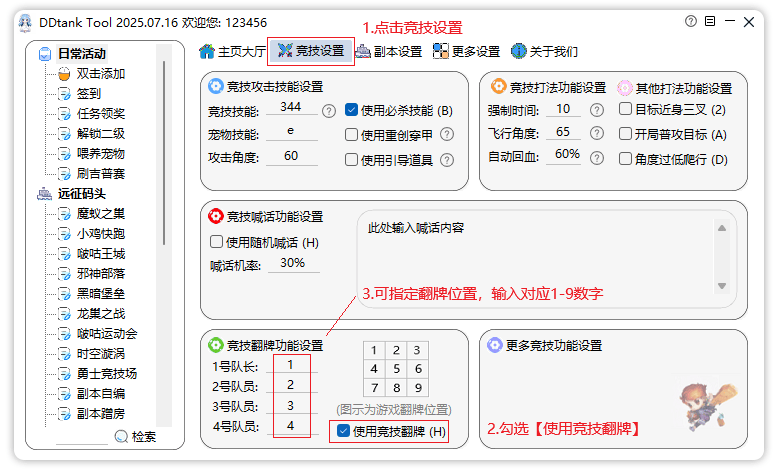This screenshot has height=473, width=777.
Task: Click the help icon beside 飞行角度
Action: 597,133
